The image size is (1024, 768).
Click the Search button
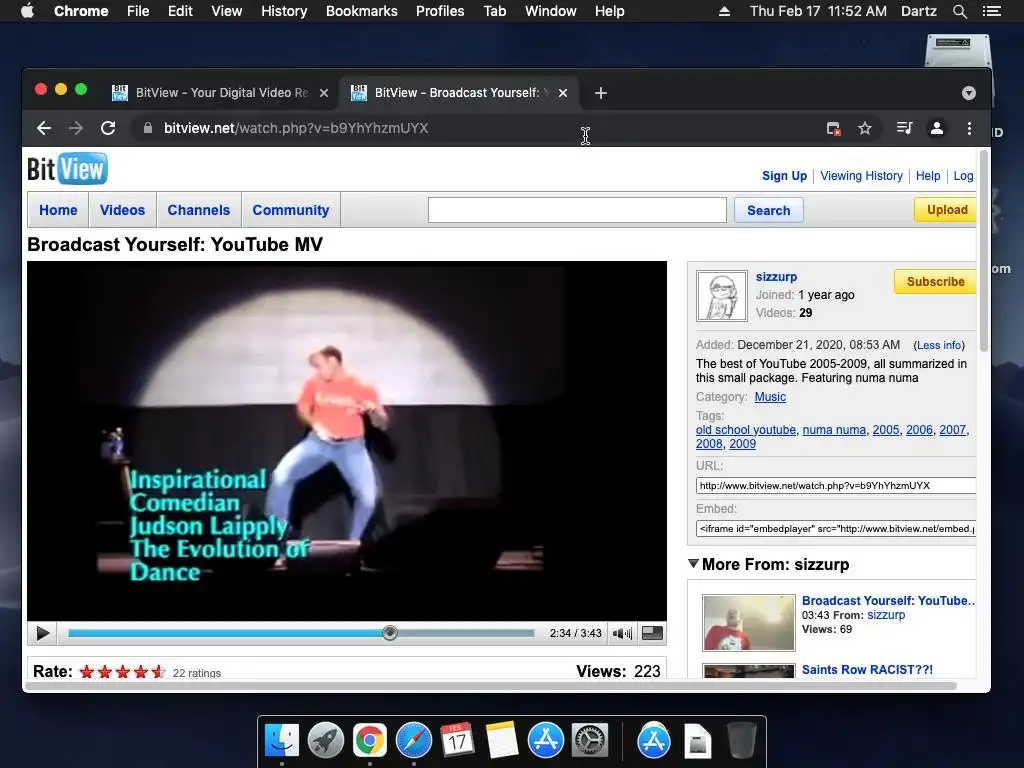click(769, 210)
